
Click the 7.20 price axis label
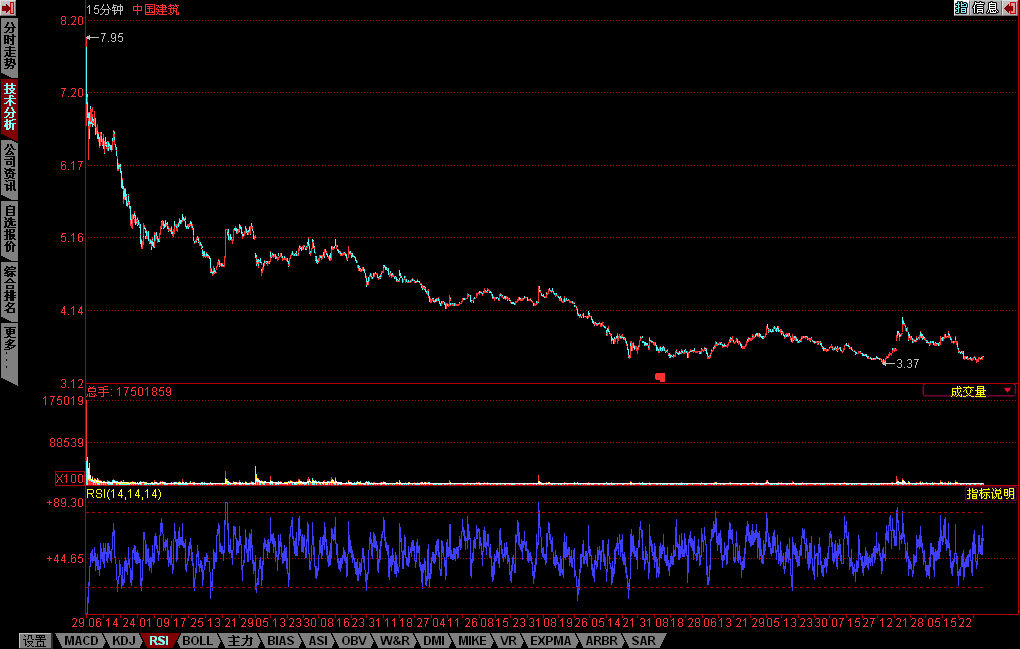[72, 93]
